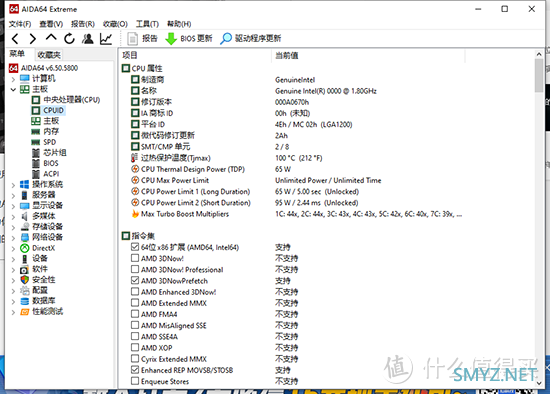
Task: Click the scrollbar down arrow
Action: [x=539, y=383]
